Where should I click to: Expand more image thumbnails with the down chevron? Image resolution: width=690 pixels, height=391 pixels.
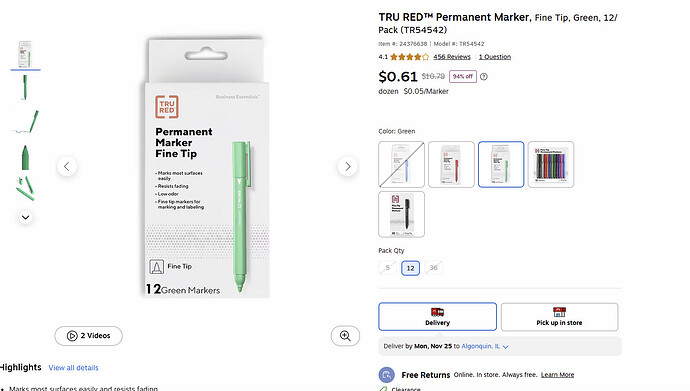[x=26, y=217]
